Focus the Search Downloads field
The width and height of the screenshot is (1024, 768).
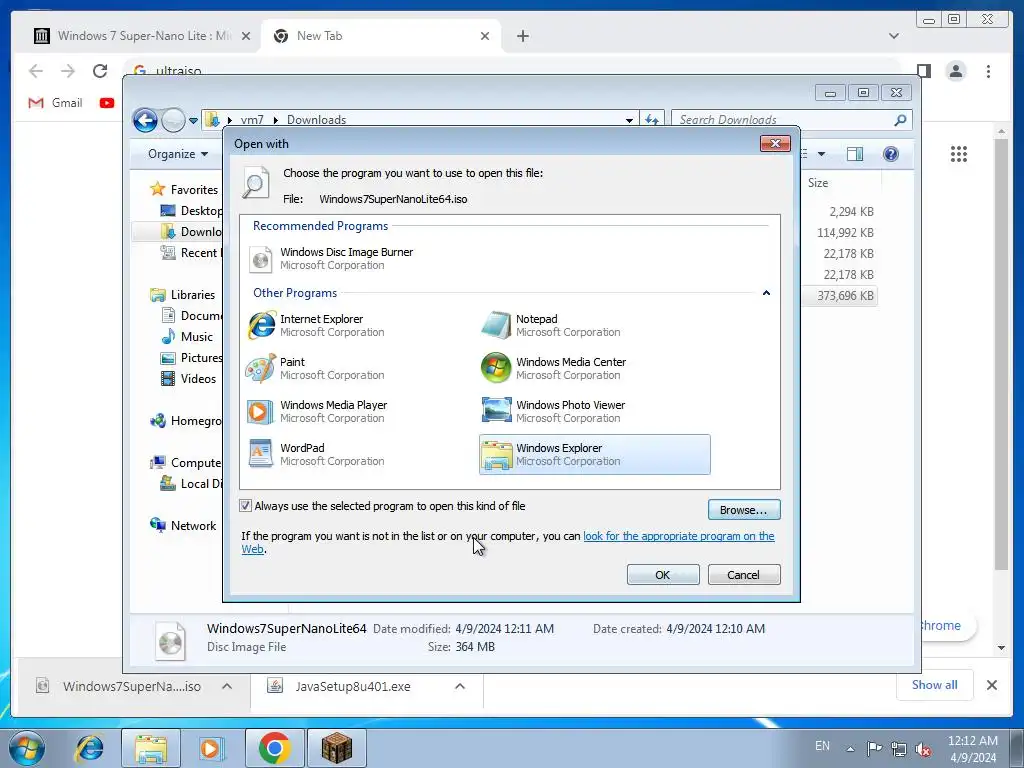(x=784, y=120)
